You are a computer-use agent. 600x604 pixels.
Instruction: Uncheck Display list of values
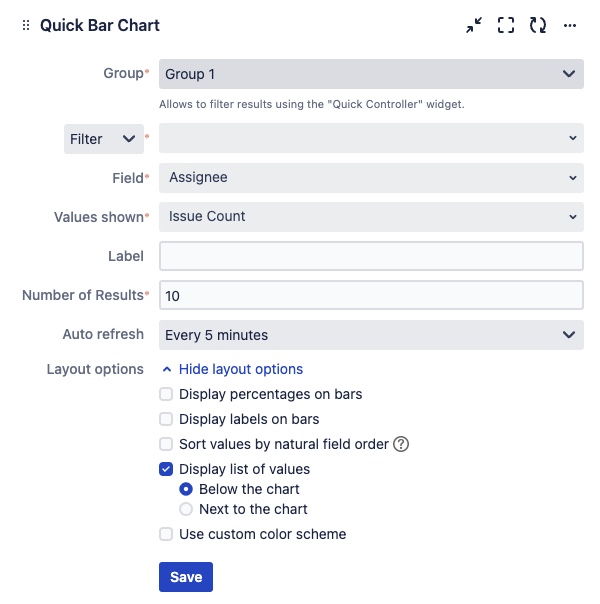tap(166, 469)
